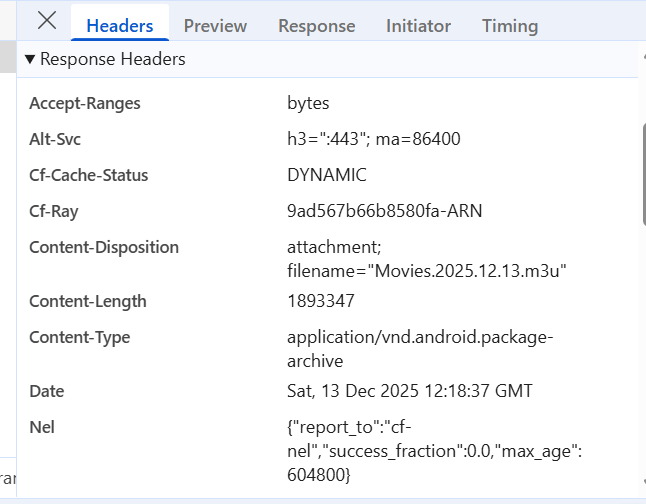Click the Alt-Svc header value

point(373,139)
